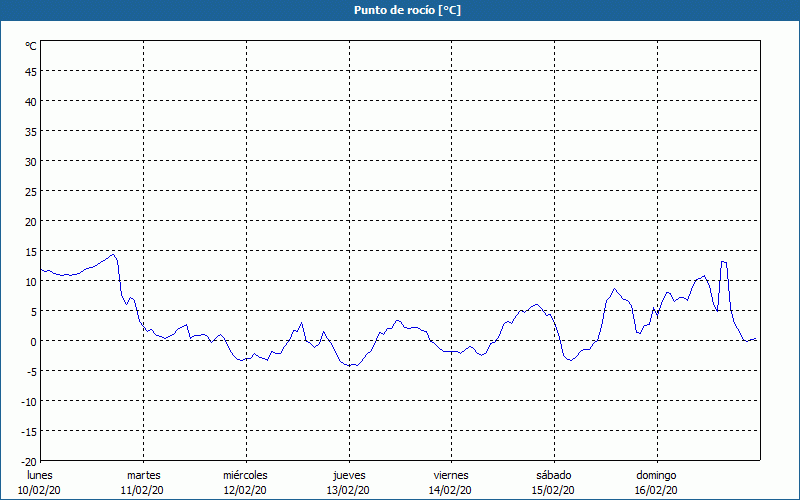Click the -20 label at the y-axis bottom

click(x=28, y=461)
